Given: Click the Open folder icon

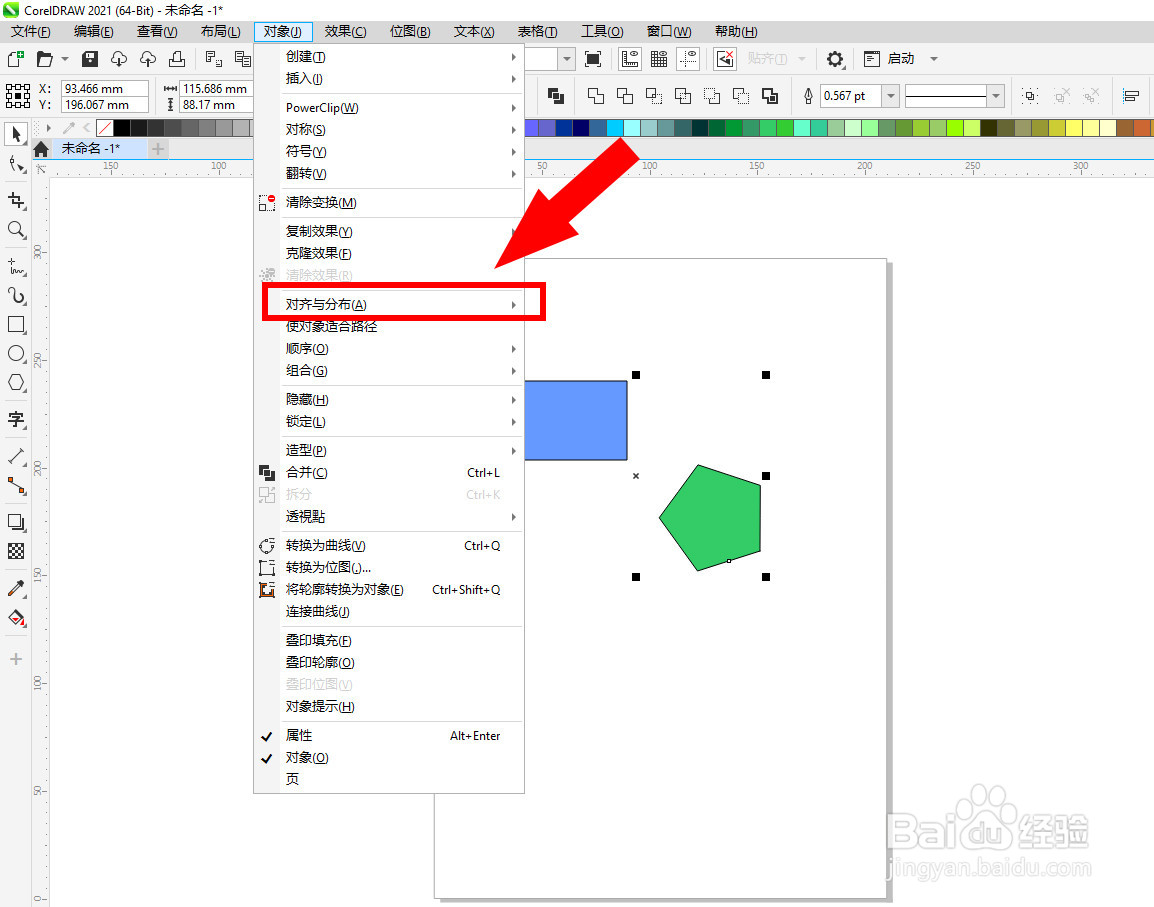Looking at the screenshot, I should click(x=45, y=59).
